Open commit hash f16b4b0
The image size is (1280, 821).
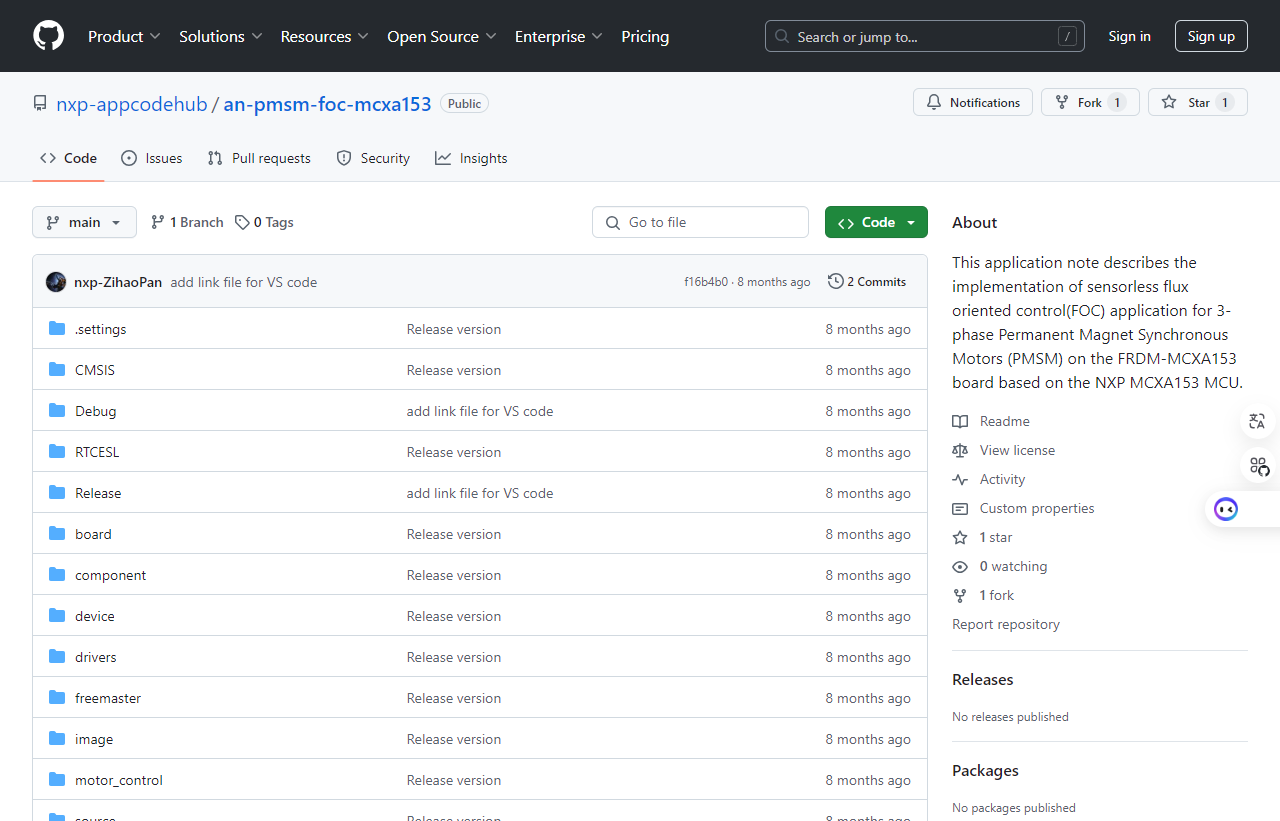point(706,282)
